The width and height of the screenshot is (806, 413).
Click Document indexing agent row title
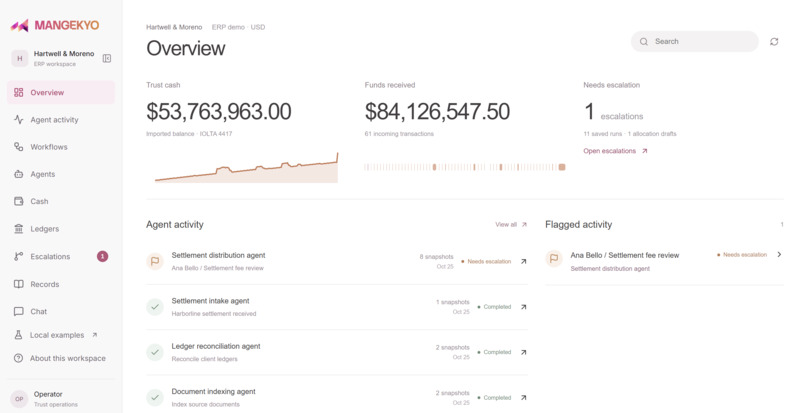[213, 391]
